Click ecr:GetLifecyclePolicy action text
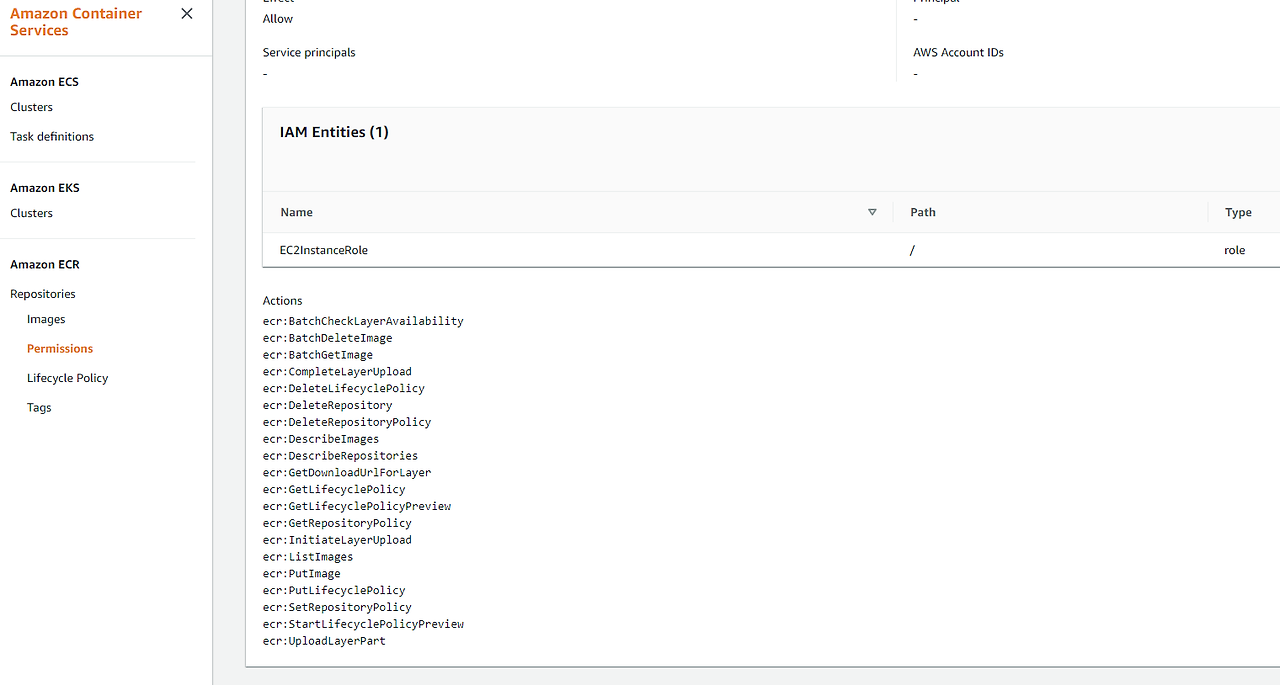The image size is (1280, 685). coord(334,489)
